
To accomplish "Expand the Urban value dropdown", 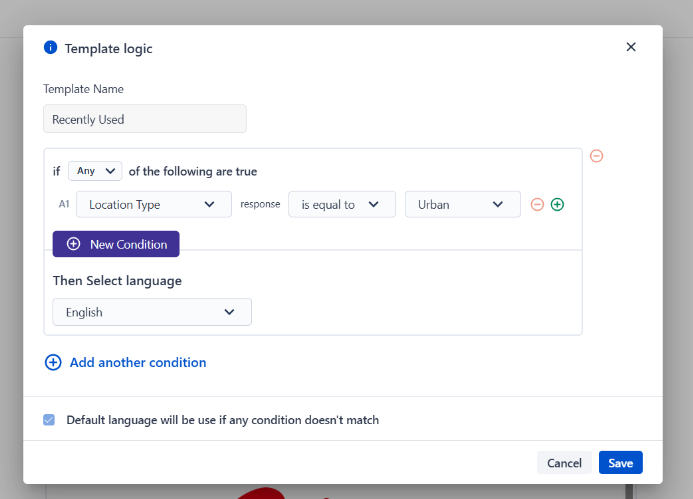I will point(462,204).
